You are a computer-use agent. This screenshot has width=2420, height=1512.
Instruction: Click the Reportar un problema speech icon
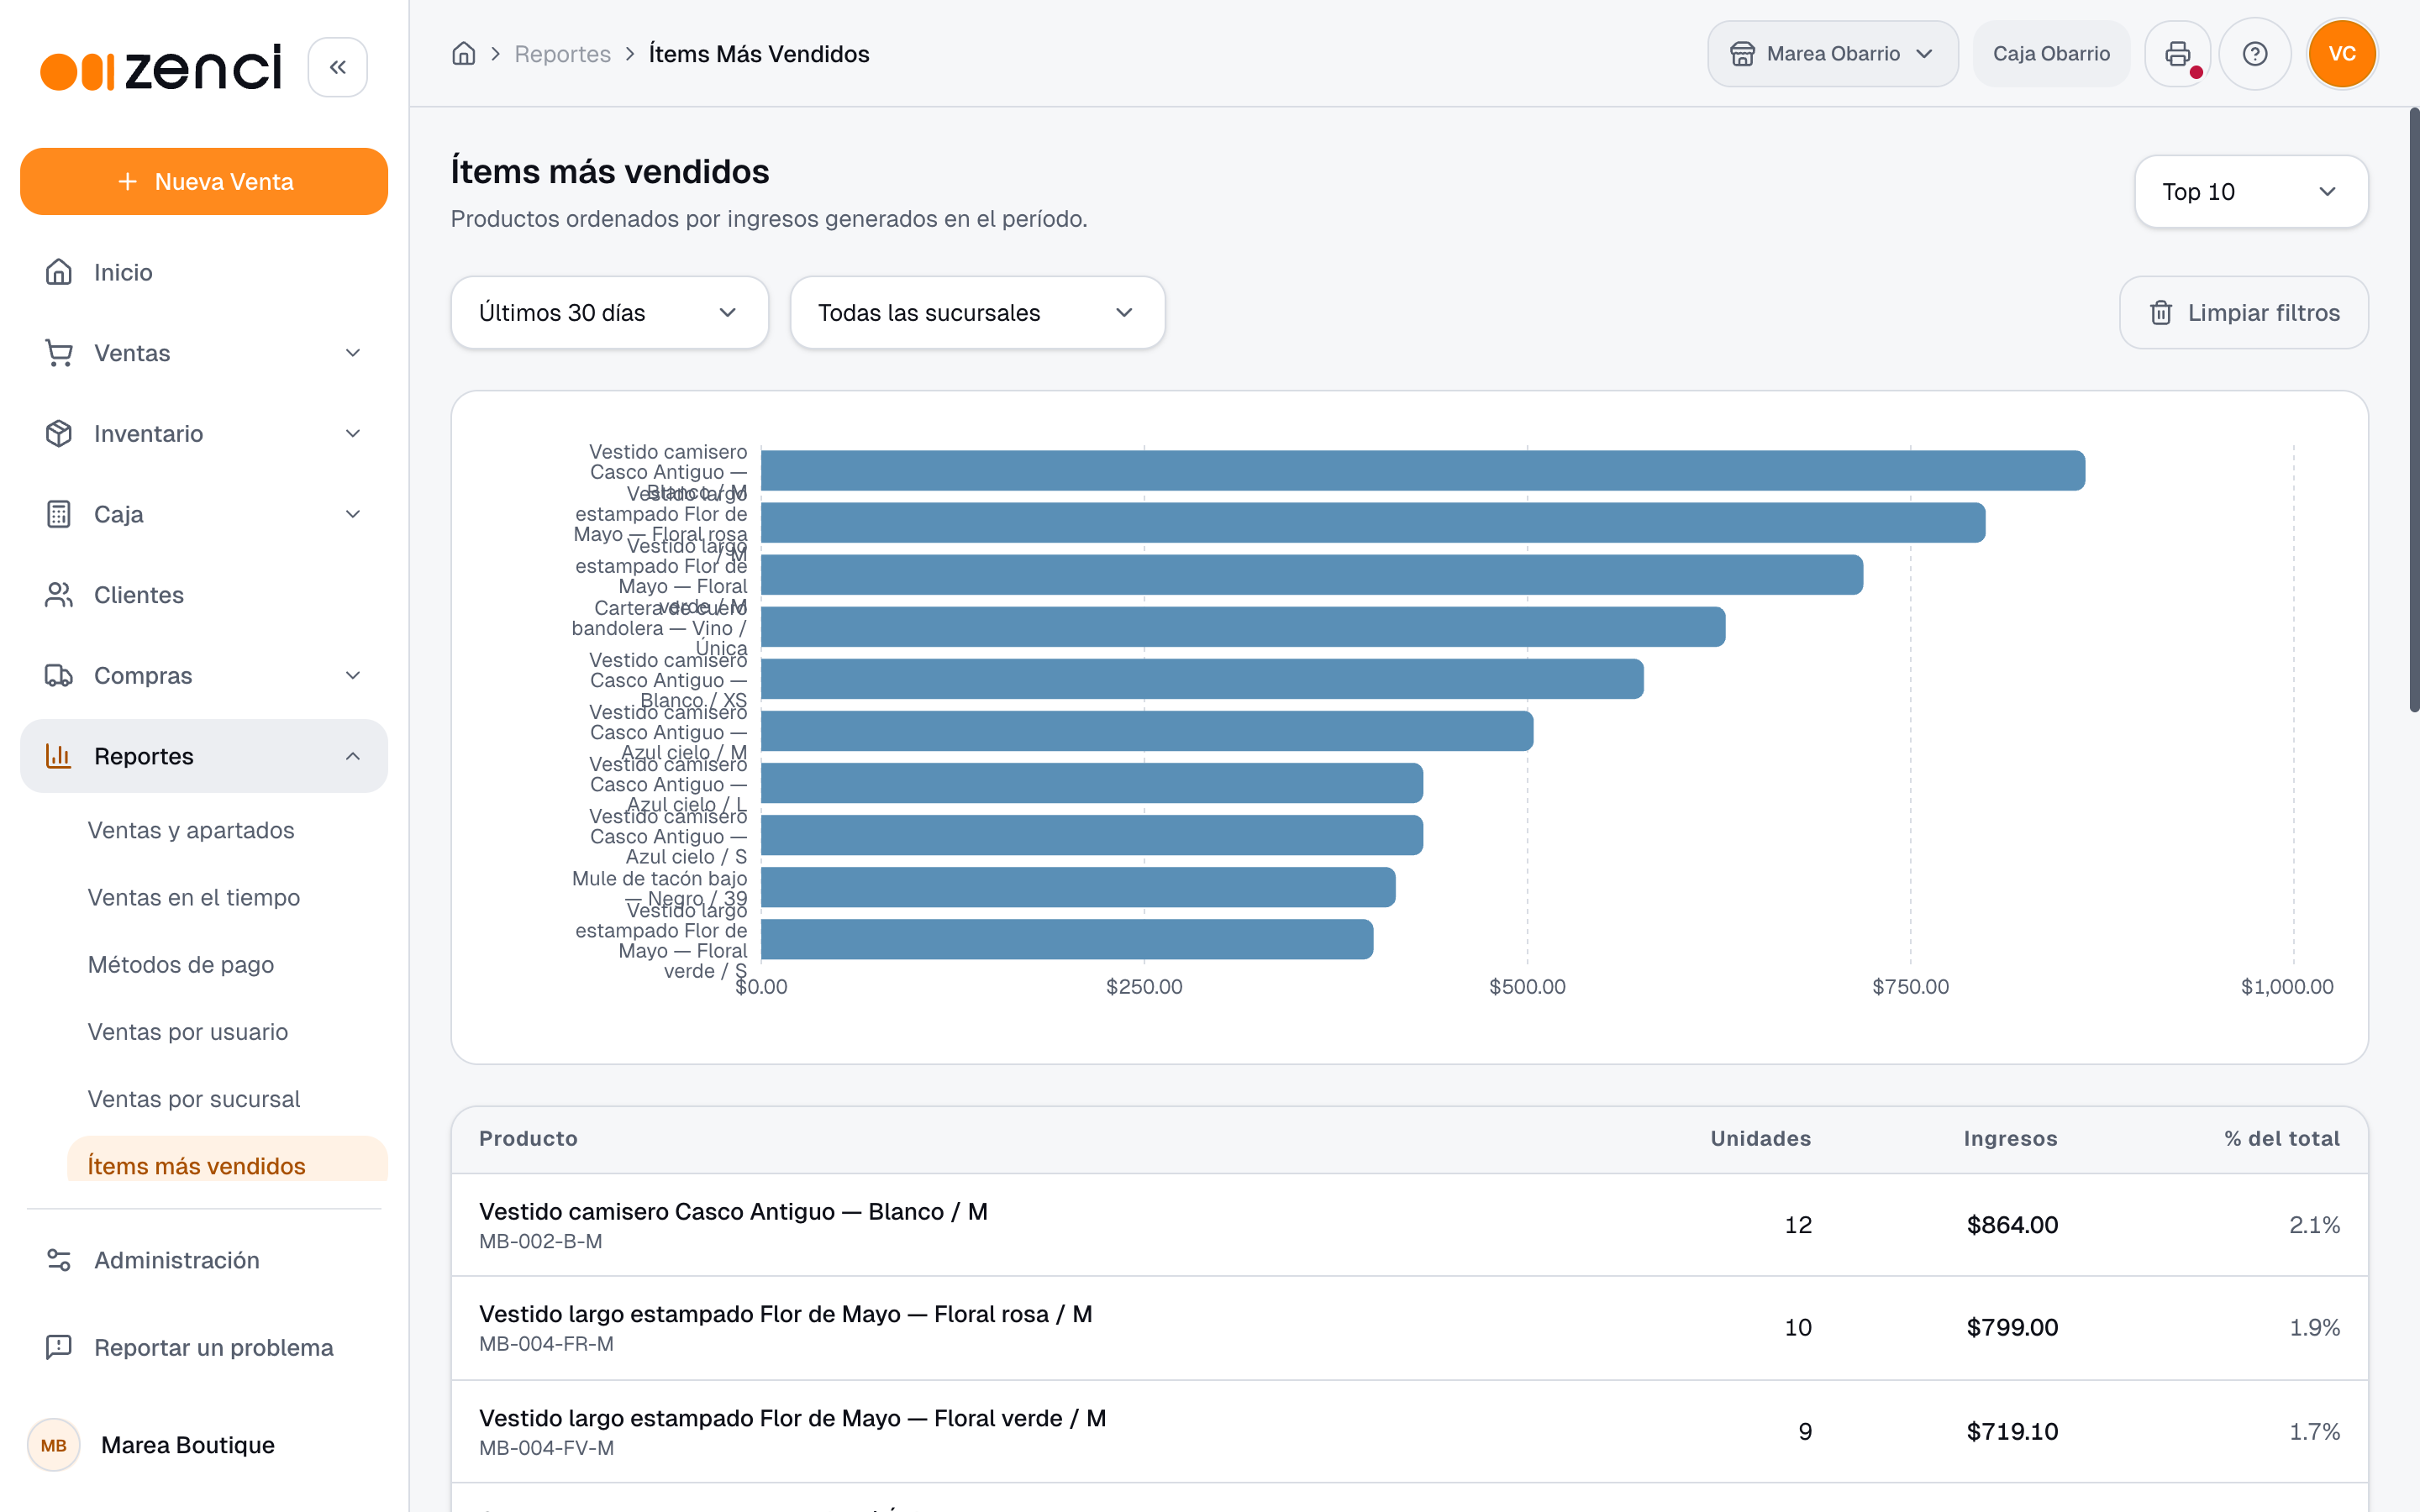tap(59, 1347)
